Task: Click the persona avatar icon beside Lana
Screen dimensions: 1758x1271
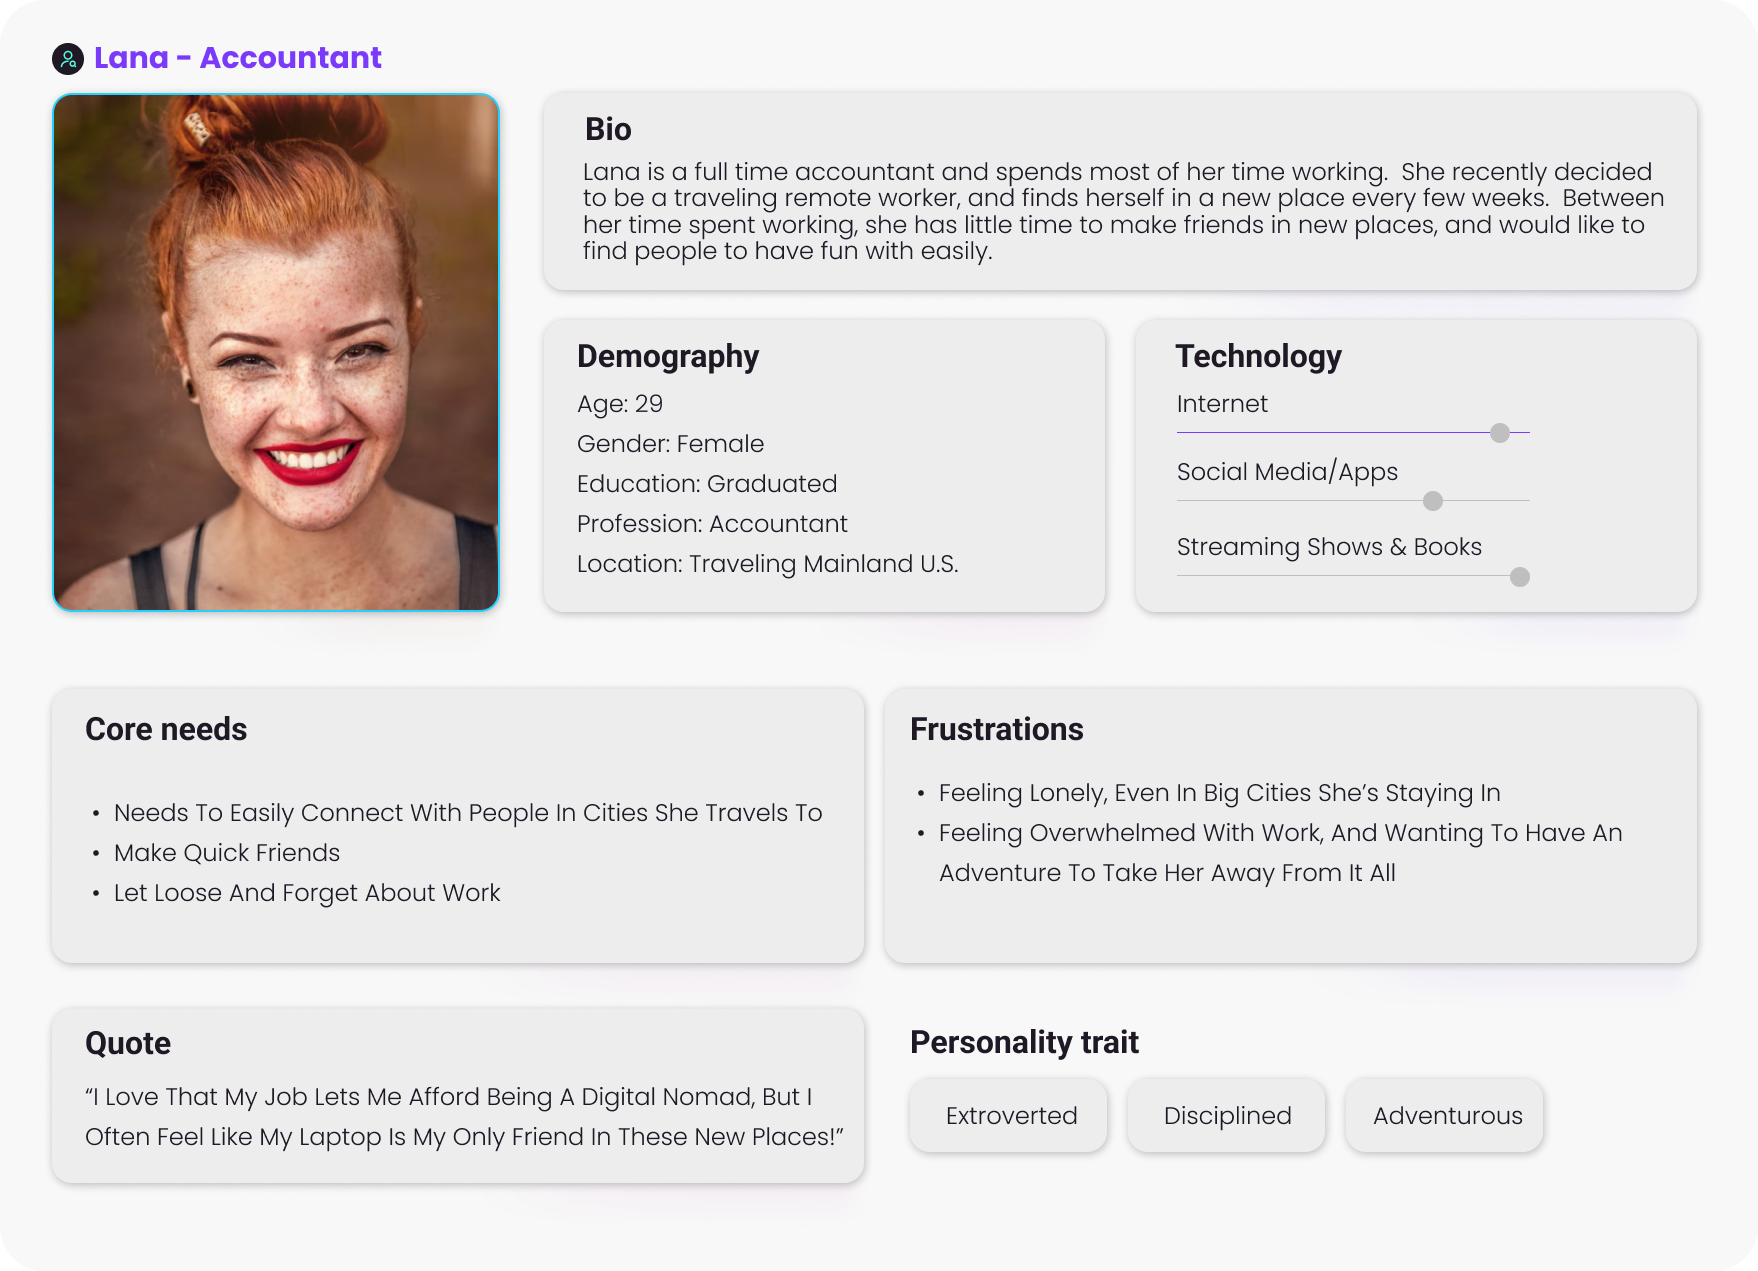Action: [x=68, y=59]
